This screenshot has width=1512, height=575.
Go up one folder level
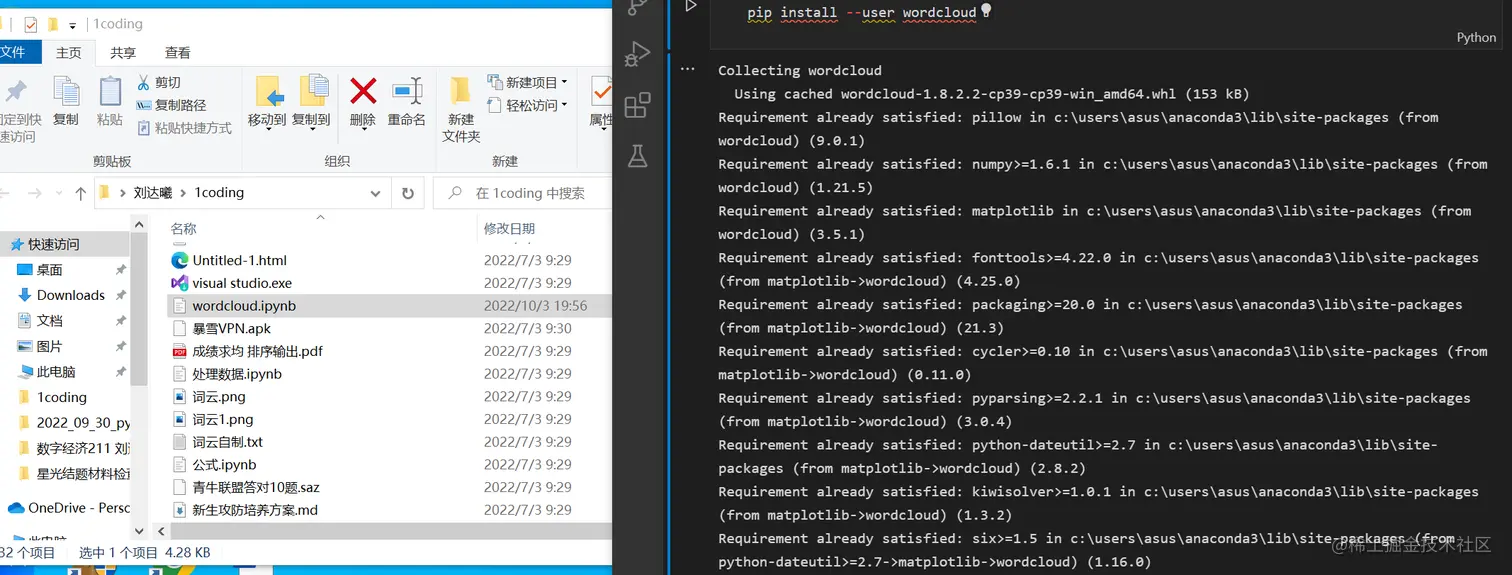pos(81,193)
